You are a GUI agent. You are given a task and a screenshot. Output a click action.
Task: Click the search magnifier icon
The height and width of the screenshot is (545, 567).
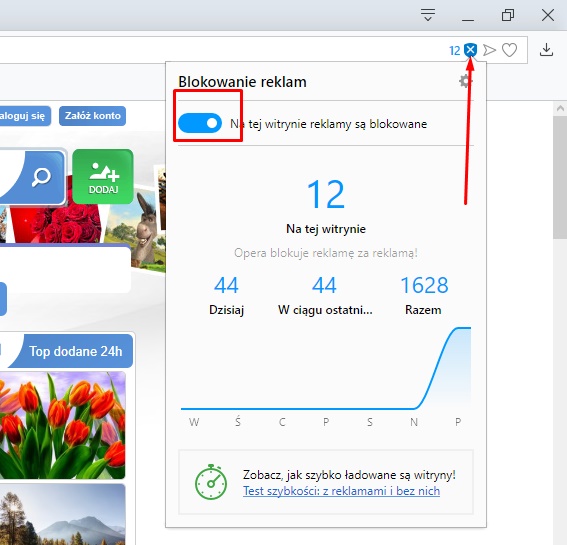41,177
